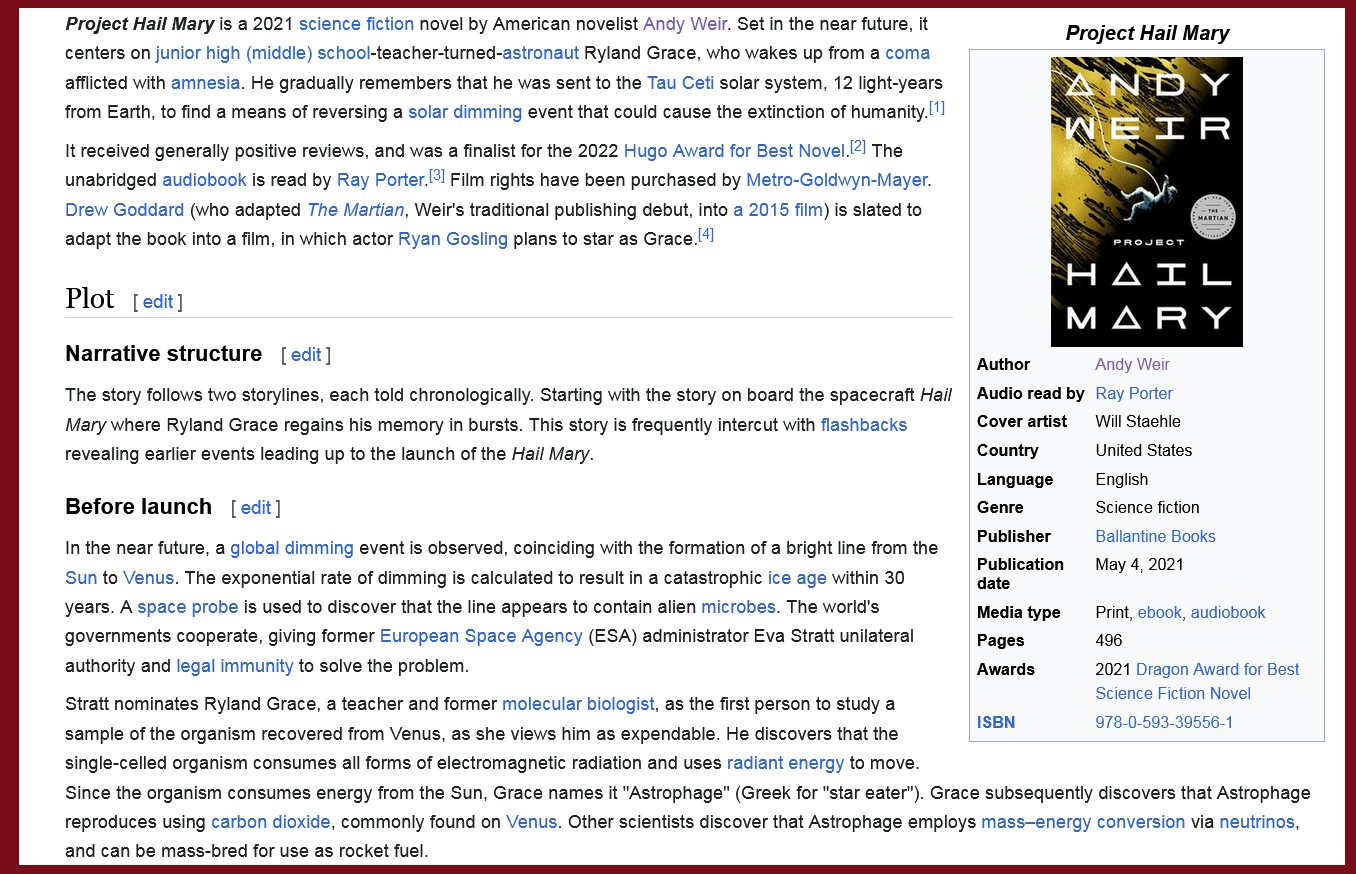Click infobox title 'Project Hail Mary'
The height and width of the screenshot is (874, 1356).
tap(1147, 33)
